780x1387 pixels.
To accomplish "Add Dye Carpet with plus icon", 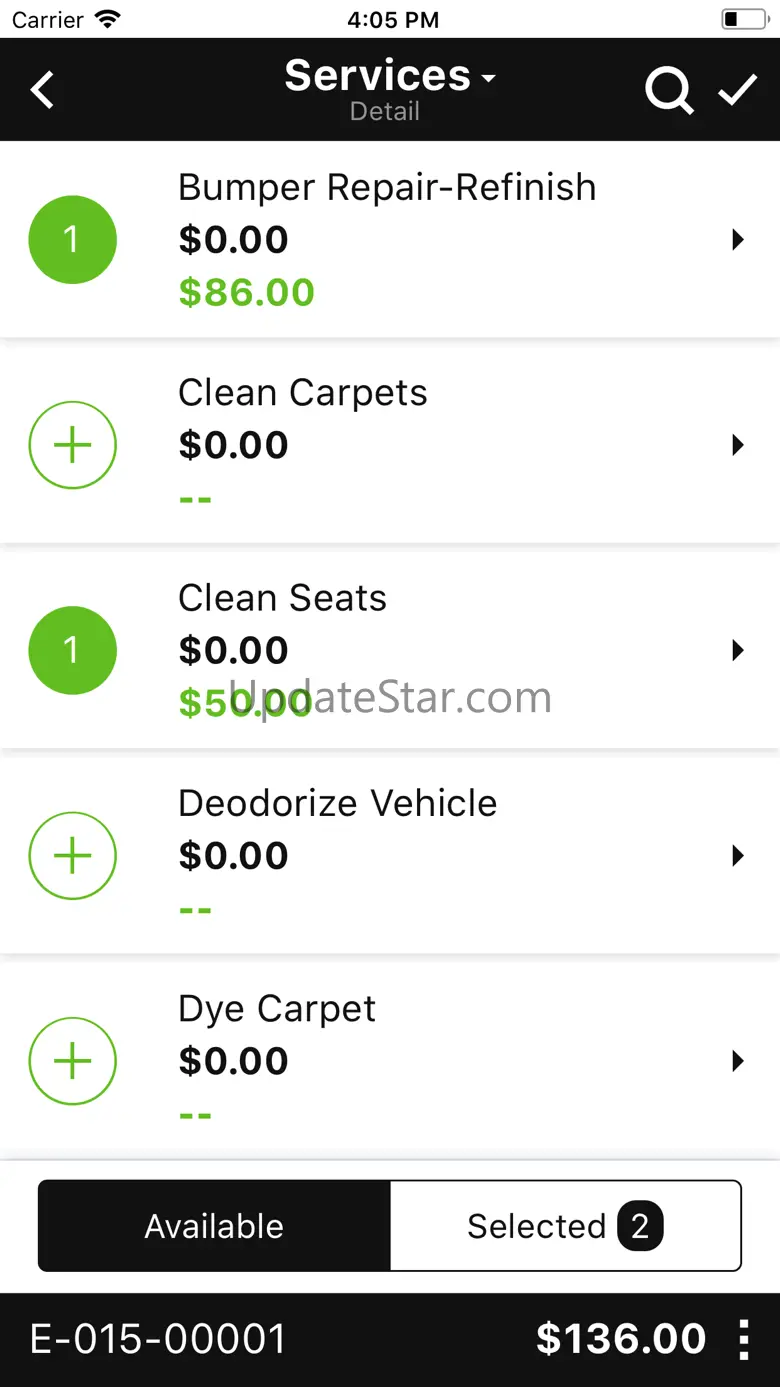I will pyautogui.click(x=72, y=1061).
